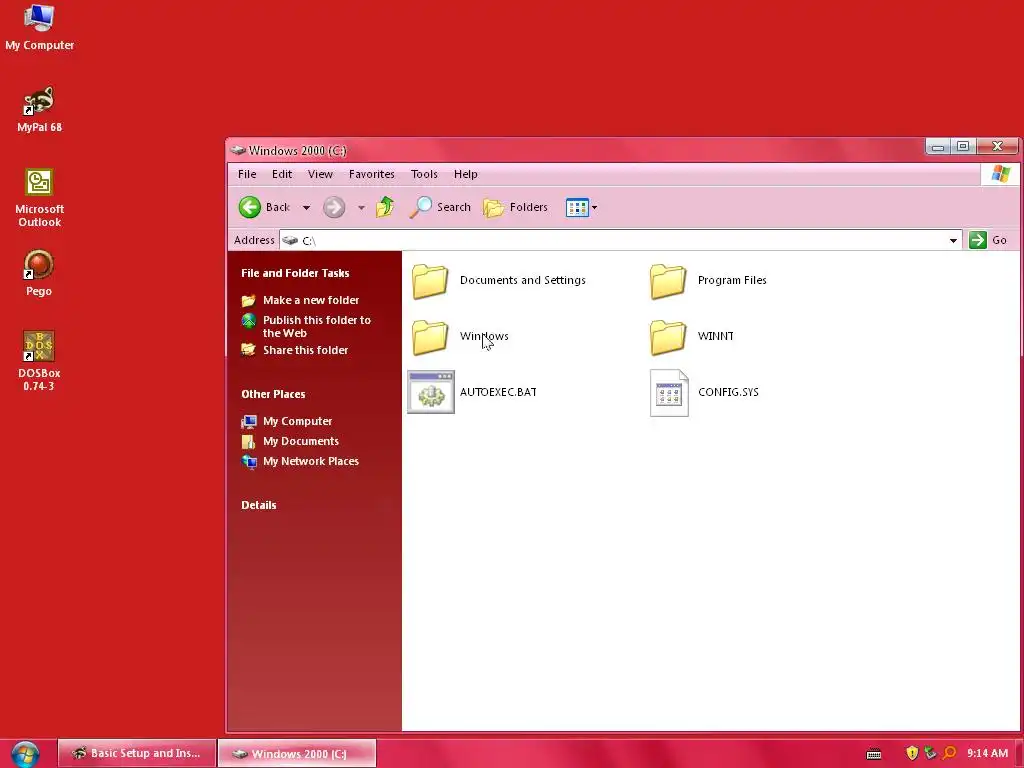
Task: Select the Microsoft Outlook desktop icon
Action: point(39,198)
